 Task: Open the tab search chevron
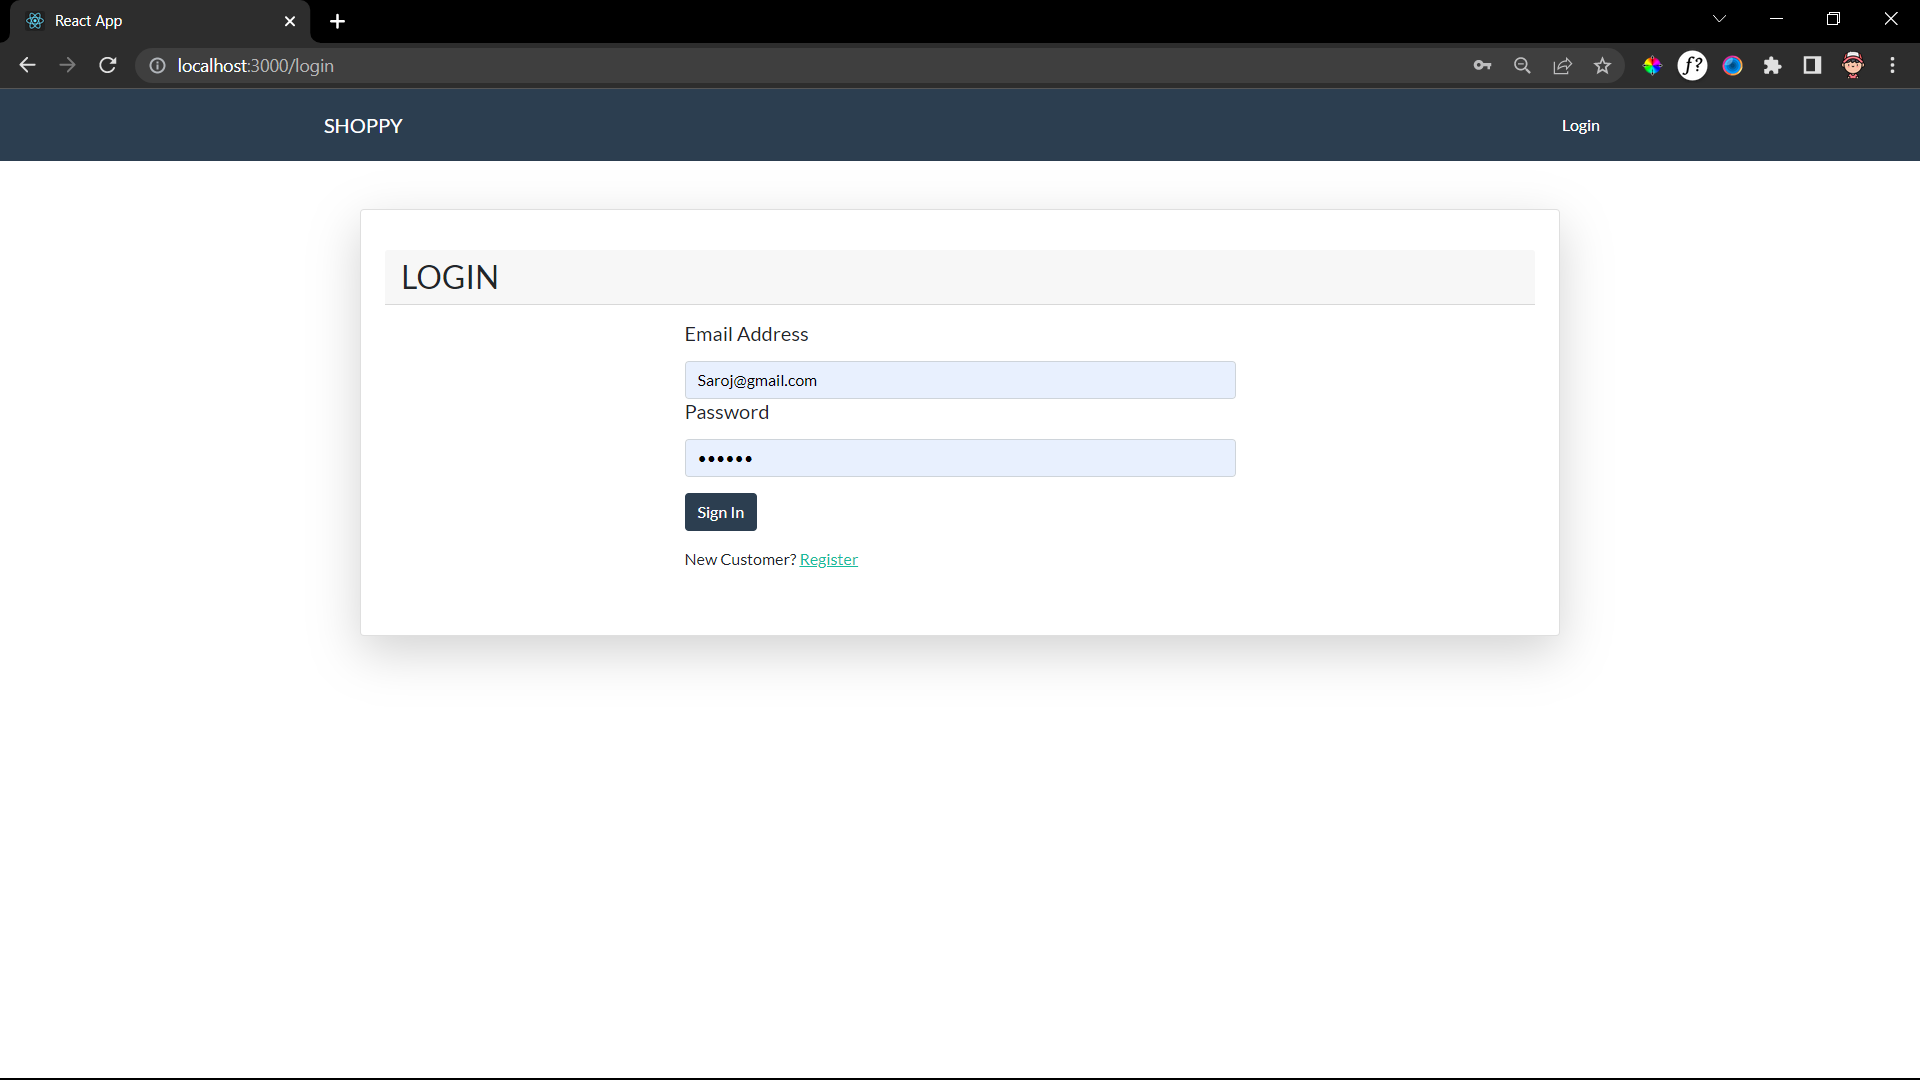[1719, 18]
